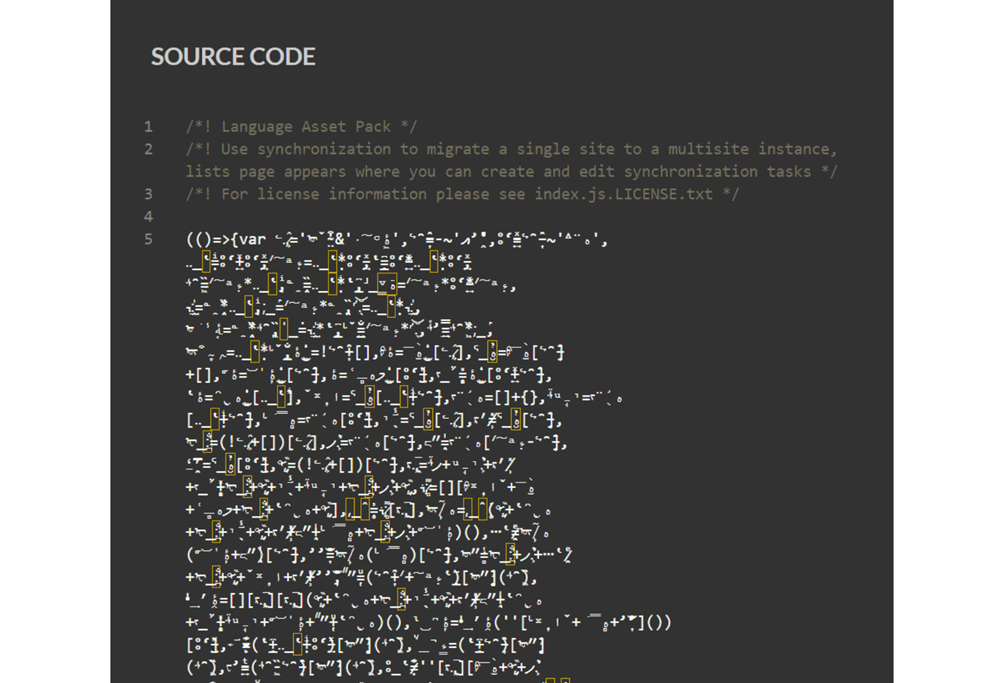
Task: Click the 'var' keyword on line 5
Action: pos(253,239)
